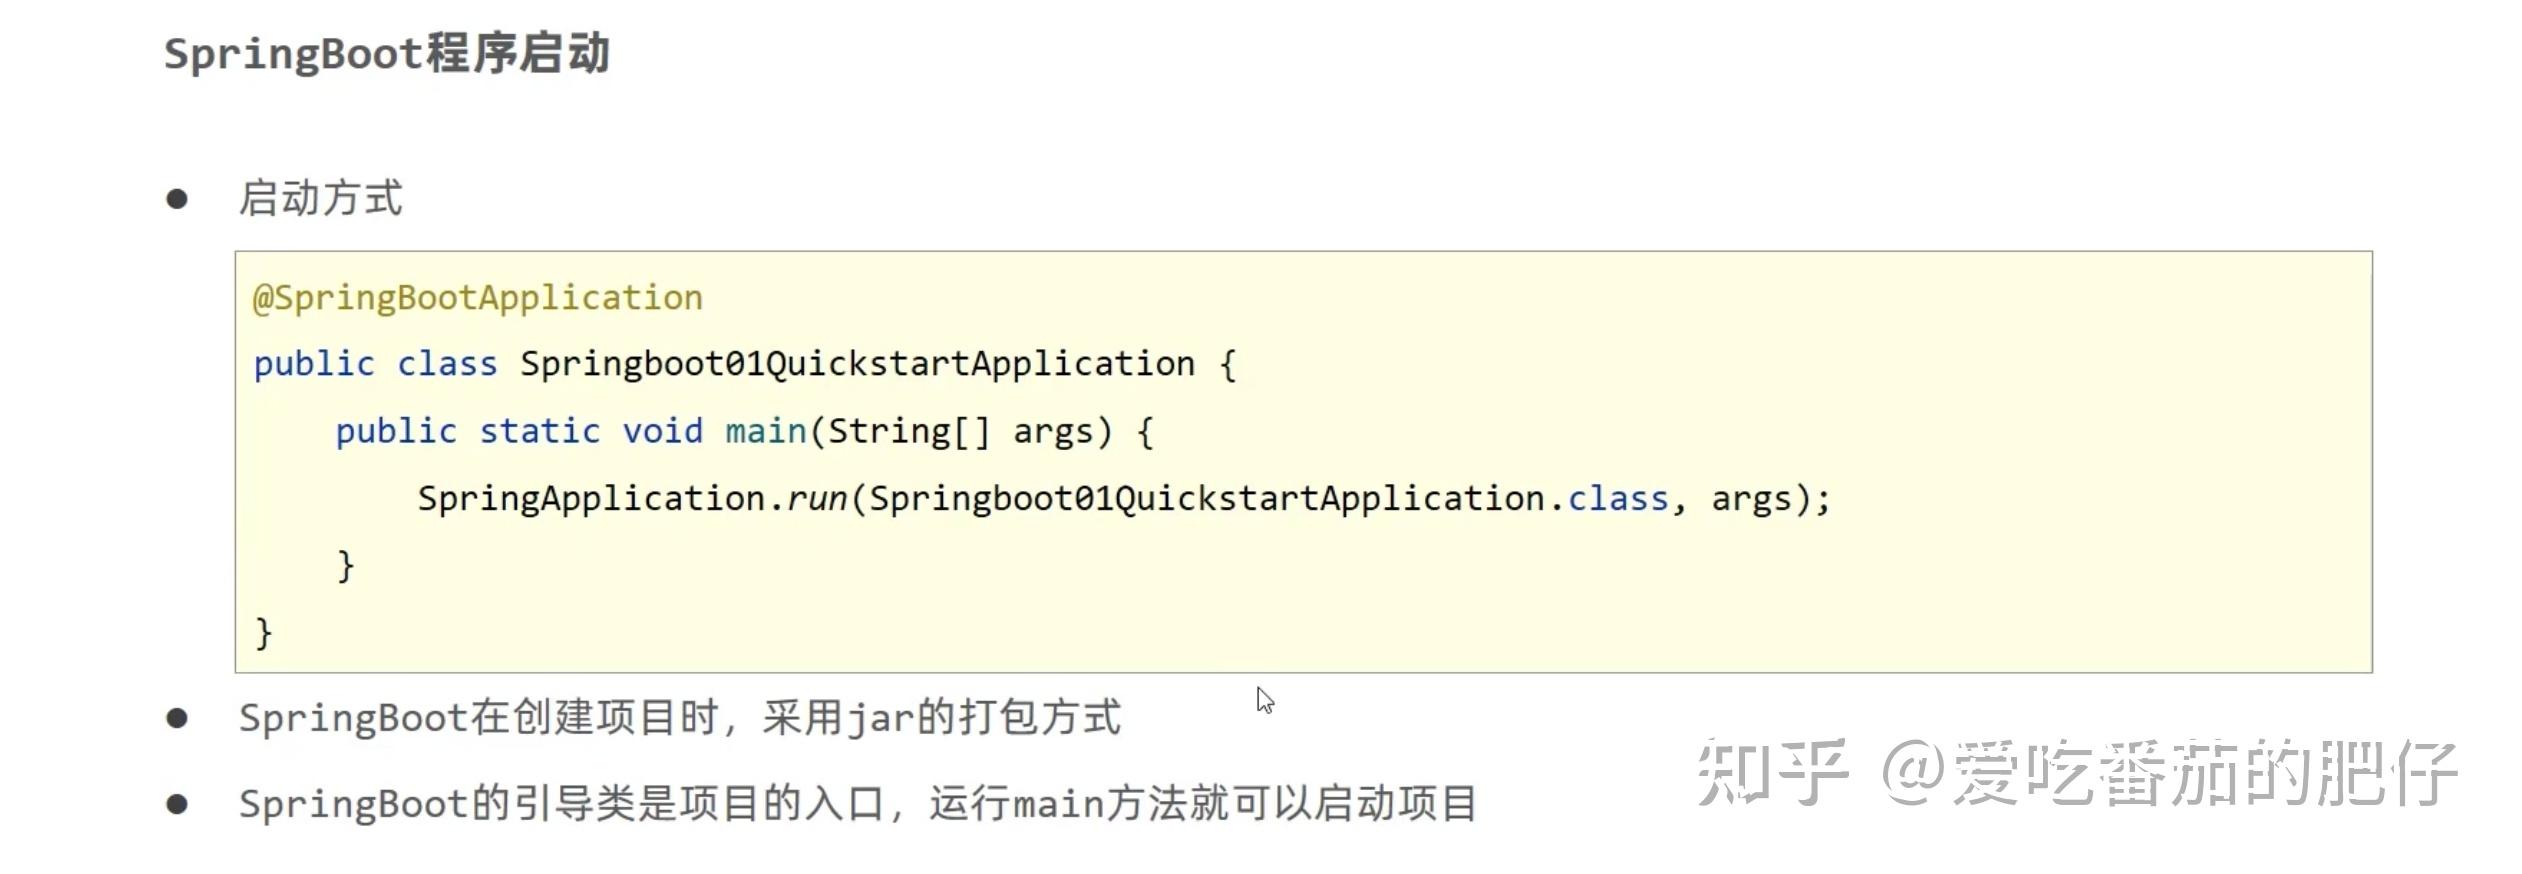Viewport: 2522px width, 874px height.
Task: Click the static keyword
Action: pyautogui.click(x=539, y=431)
